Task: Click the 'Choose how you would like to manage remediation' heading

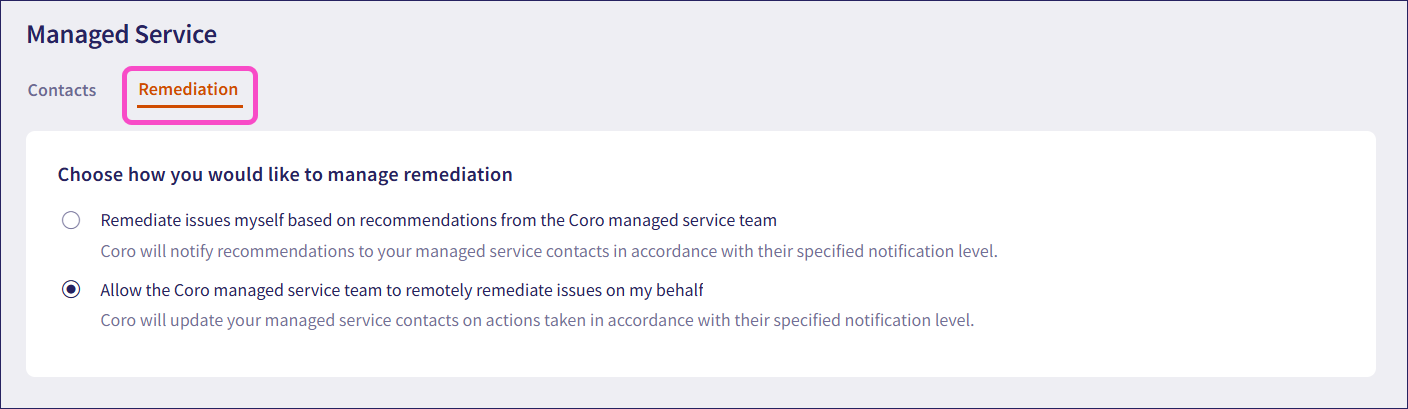Action: [x=285, y=175]
